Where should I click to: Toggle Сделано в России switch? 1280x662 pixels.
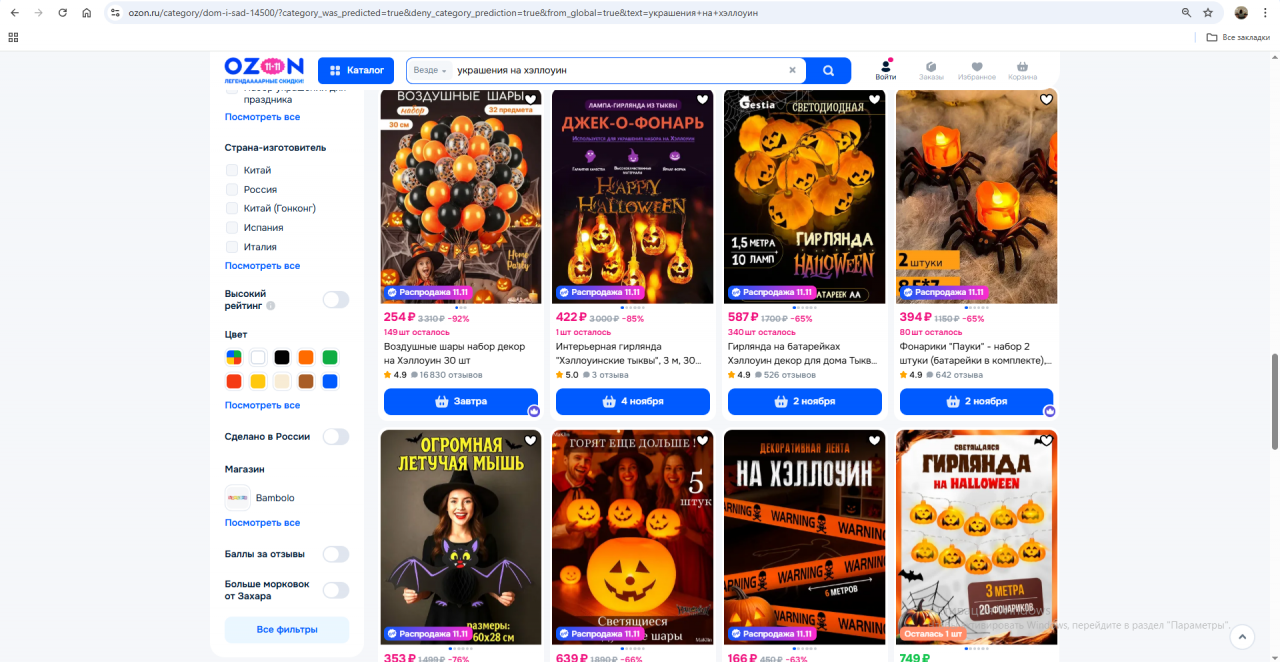pyautogui.click(x=335, y=437)
